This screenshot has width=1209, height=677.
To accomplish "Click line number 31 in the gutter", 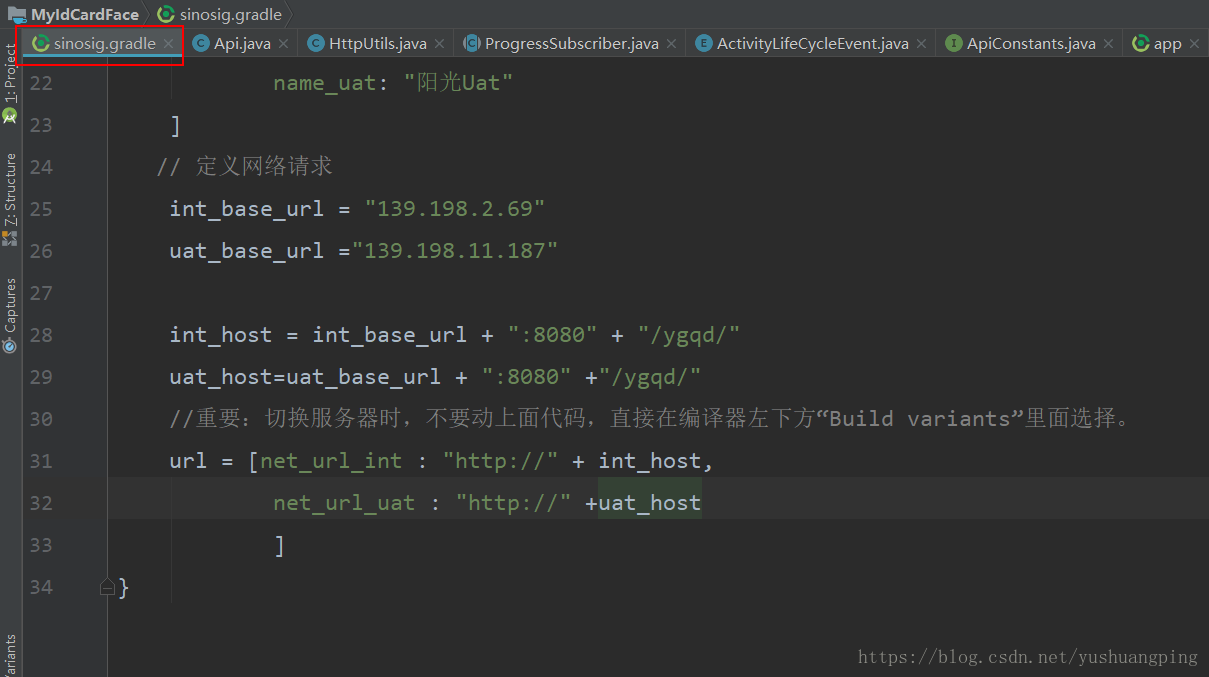I will (x=40, y=461).
